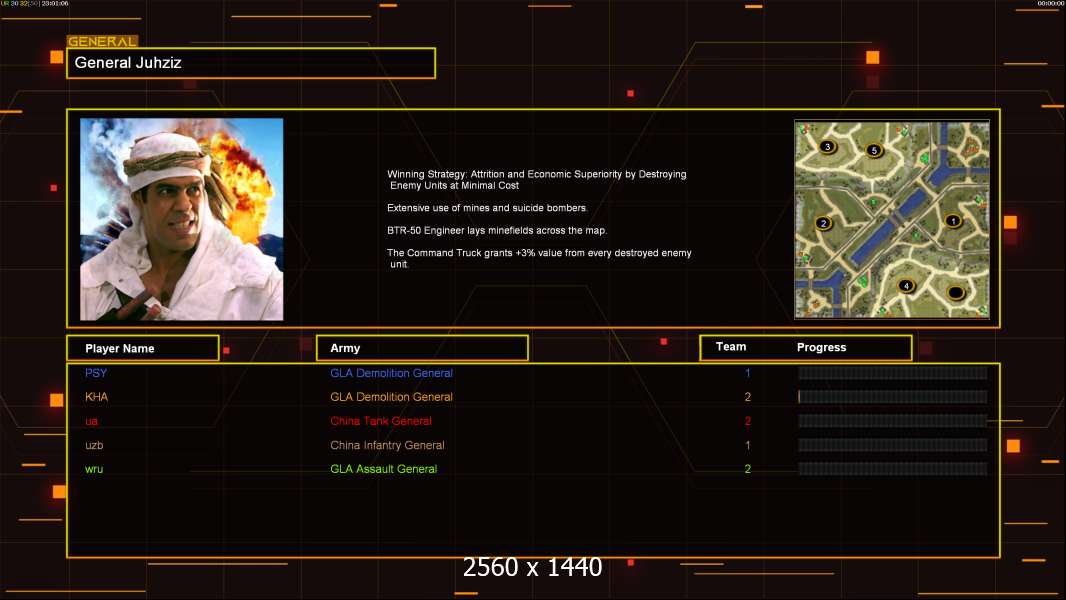Click the empty black start slot on minimap

tap(955, 293)
